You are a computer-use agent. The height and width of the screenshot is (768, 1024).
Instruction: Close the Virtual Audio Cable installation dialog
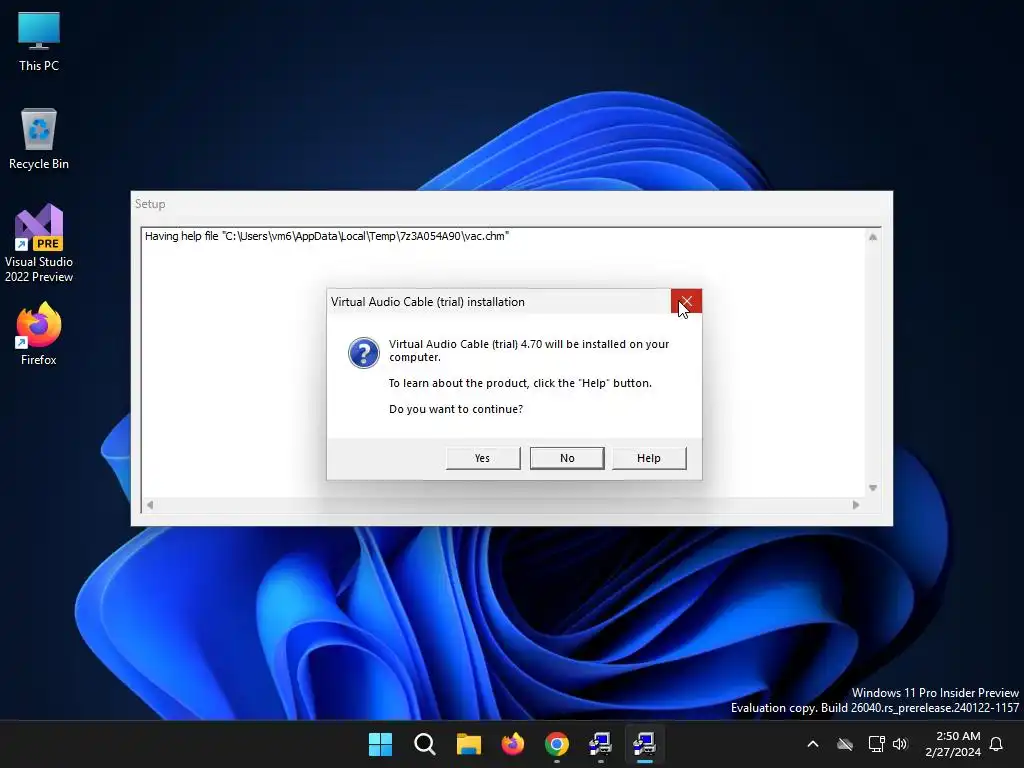(x=686, y=301)
